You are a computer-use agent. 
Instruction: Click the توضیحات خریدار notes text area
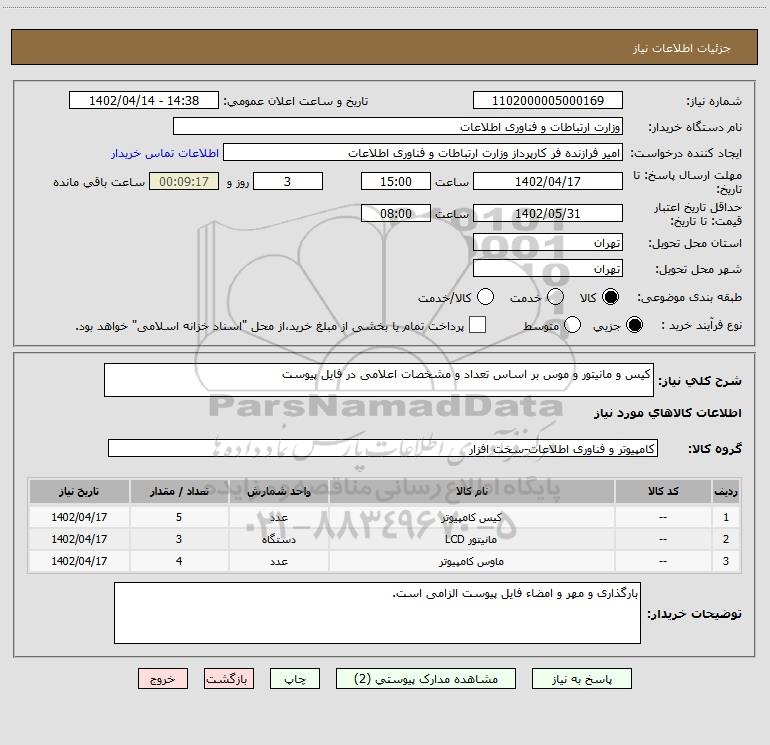point(377,613)
